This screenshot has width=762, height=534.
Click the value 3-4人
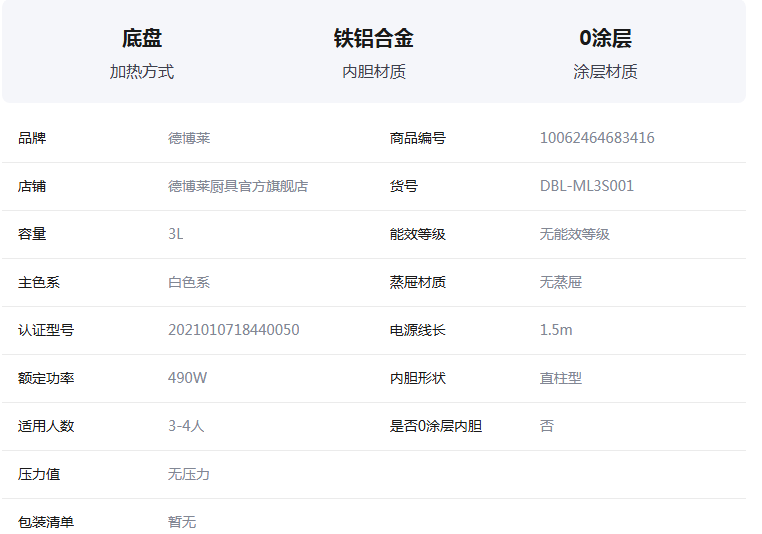(x=186, y=426)
